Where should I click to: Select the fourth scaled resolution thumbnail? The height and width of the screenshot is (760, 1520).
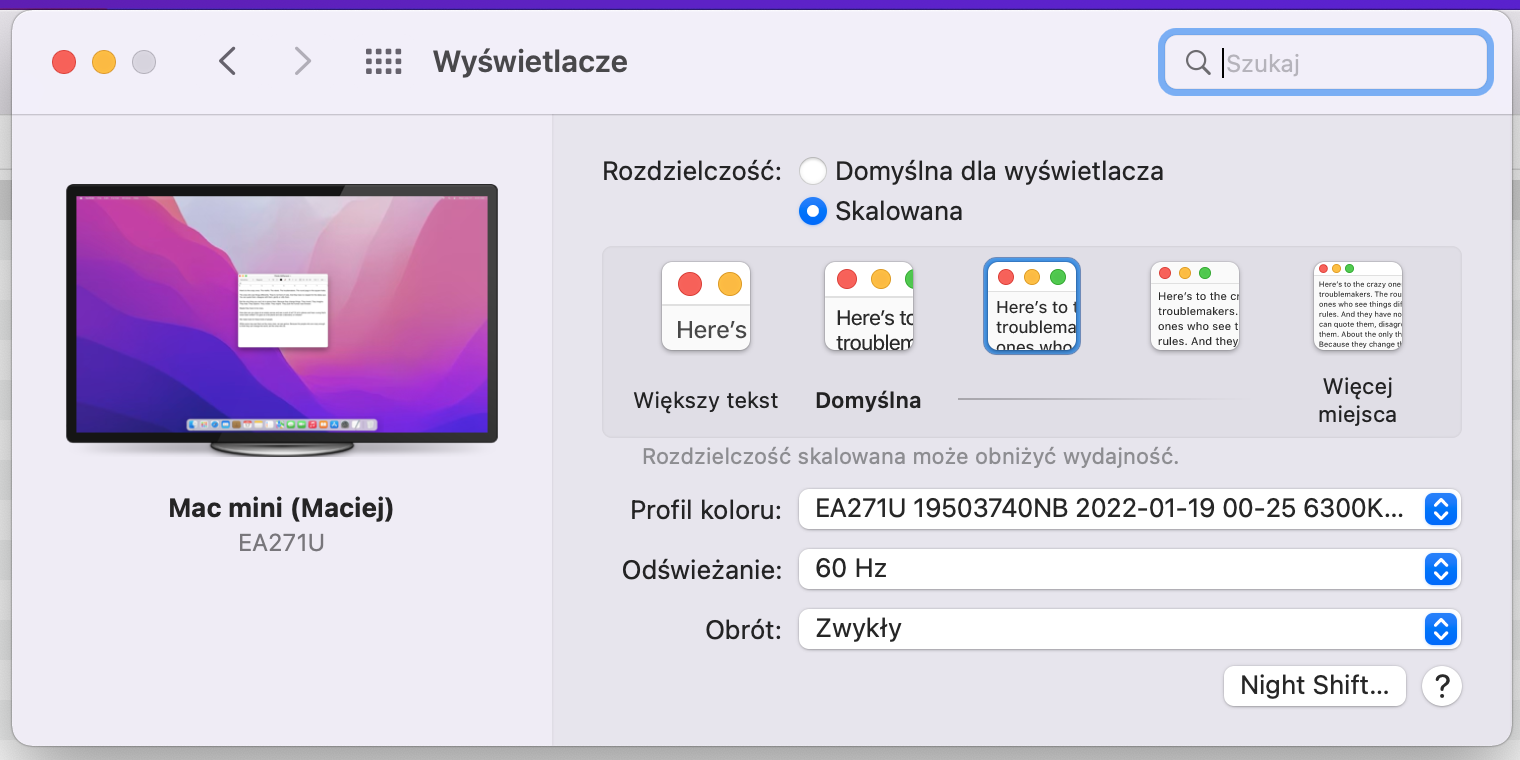pos(1194,306)
